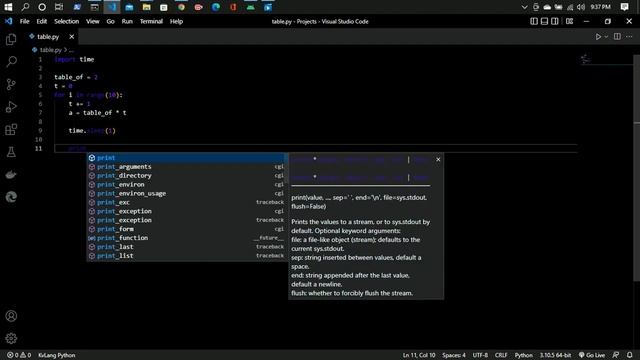Run Python file with play button
Image resolution: width=640 pixels, height=360 pixels.
coord(598,37)
